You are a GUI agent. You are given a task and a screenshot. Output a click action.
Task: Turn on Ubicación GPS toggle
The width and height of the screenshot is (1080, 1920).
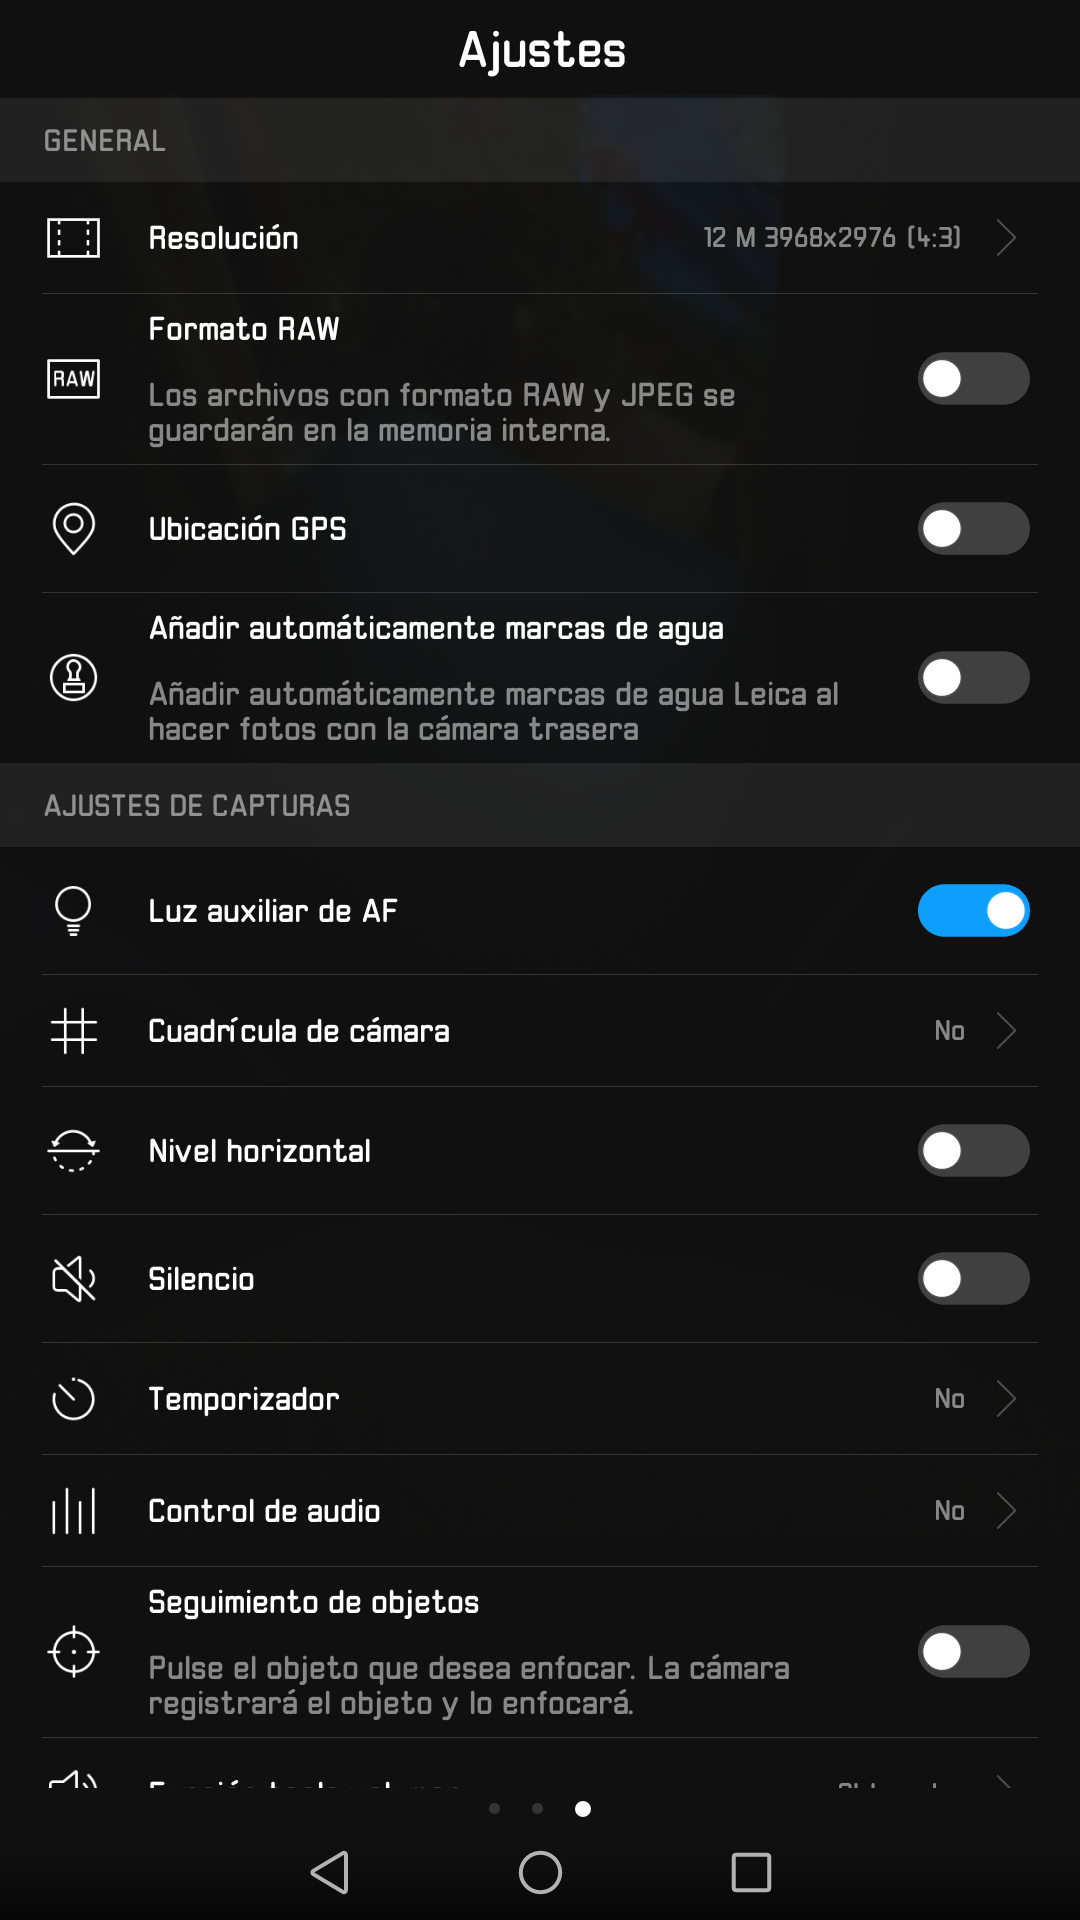click(x=973, y=529)
